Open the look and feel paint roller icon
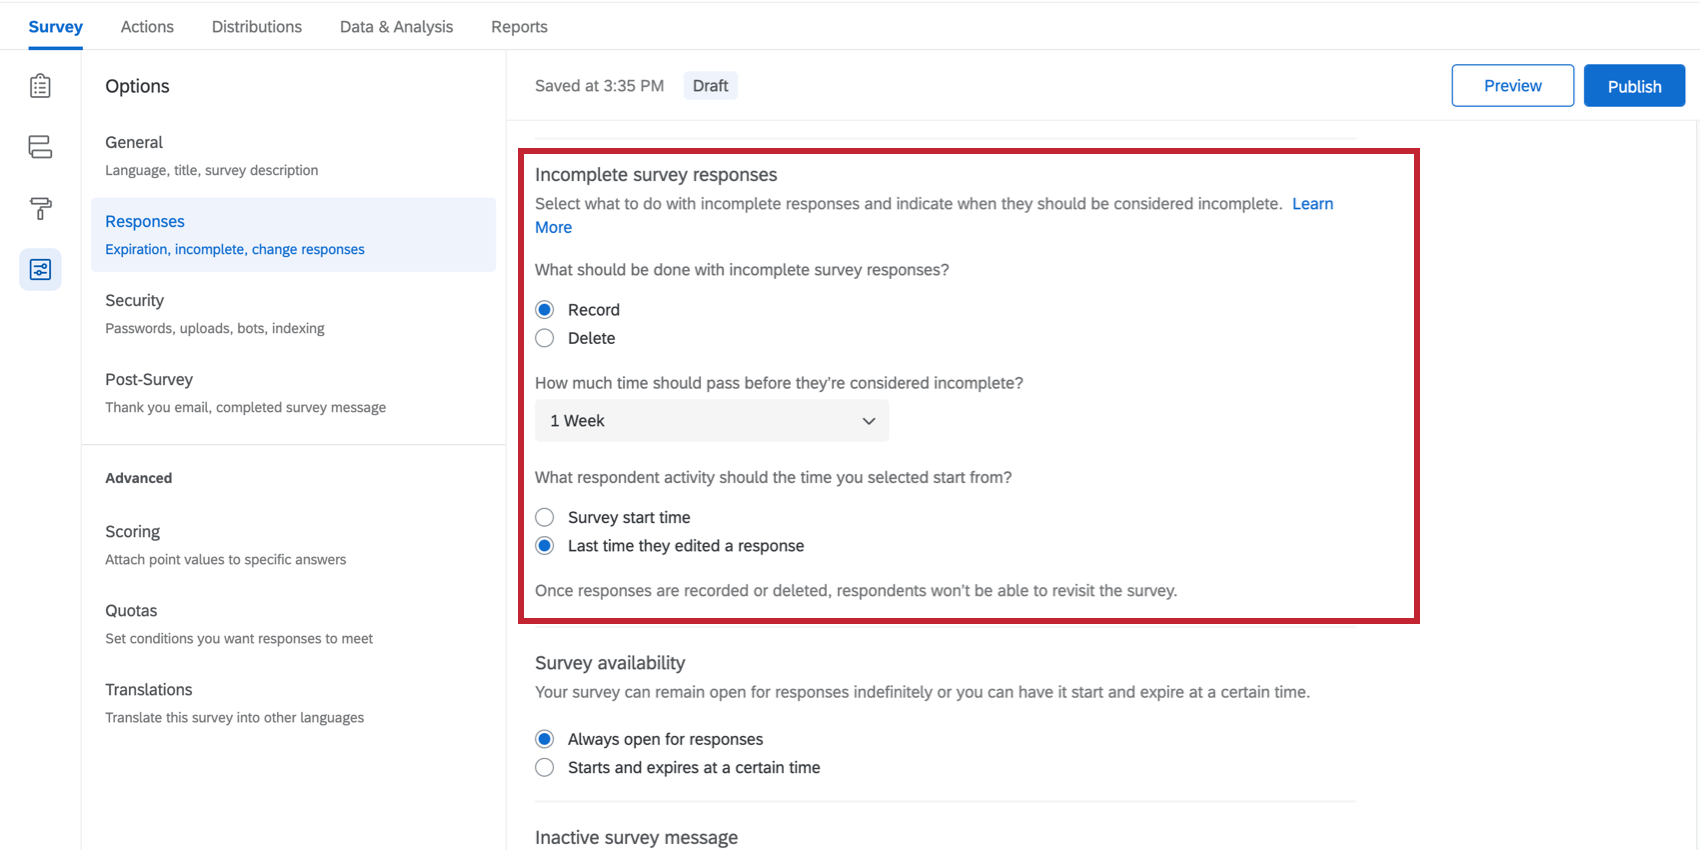Screen dimensions: 1700x850 (x=40, y=208)
